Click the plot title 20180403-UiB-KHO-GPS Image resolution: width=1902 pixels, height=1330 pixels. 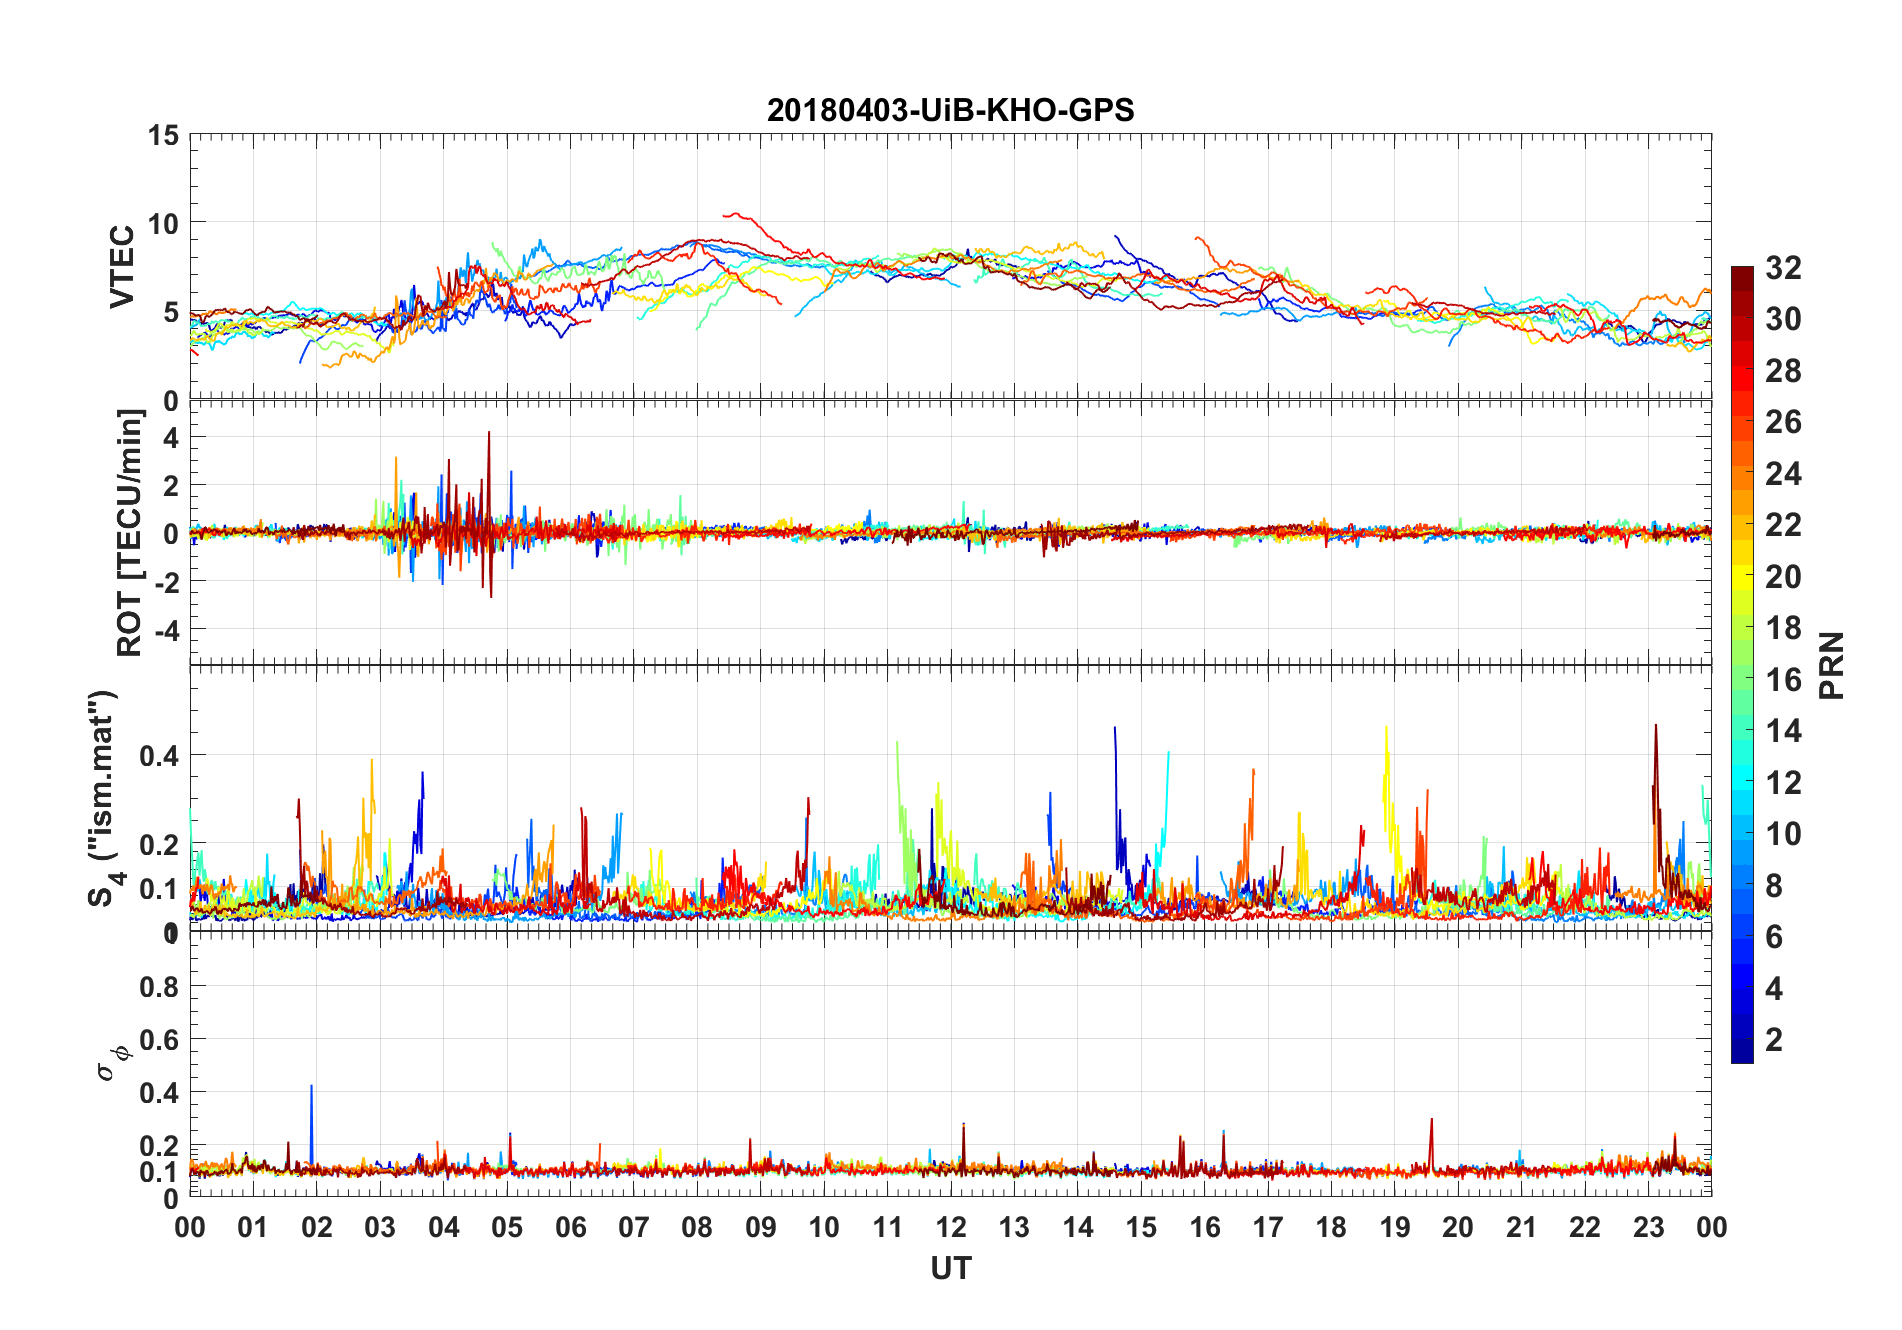click(x=950, y=110)
